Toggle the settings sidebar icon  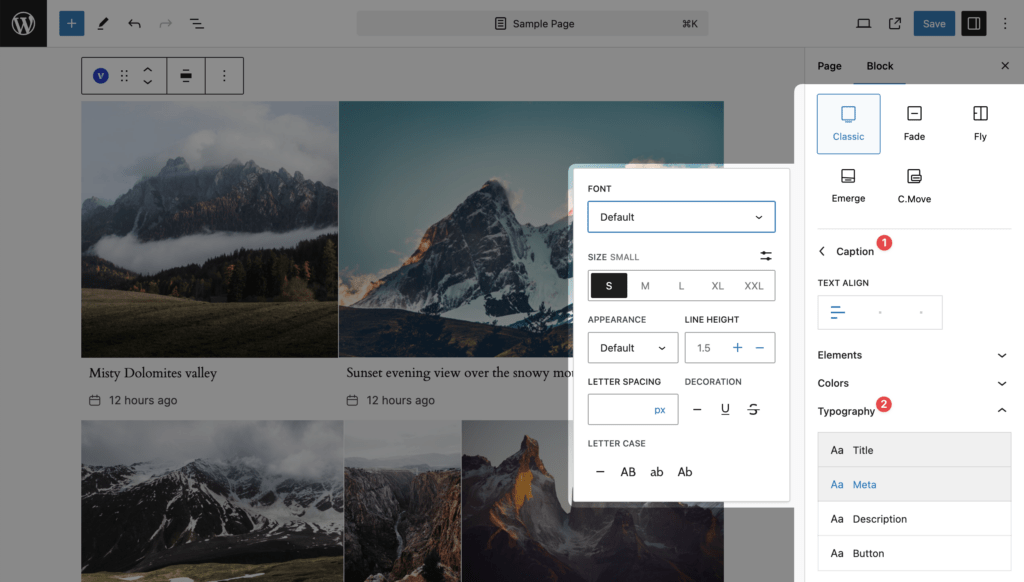pos(974,24)
